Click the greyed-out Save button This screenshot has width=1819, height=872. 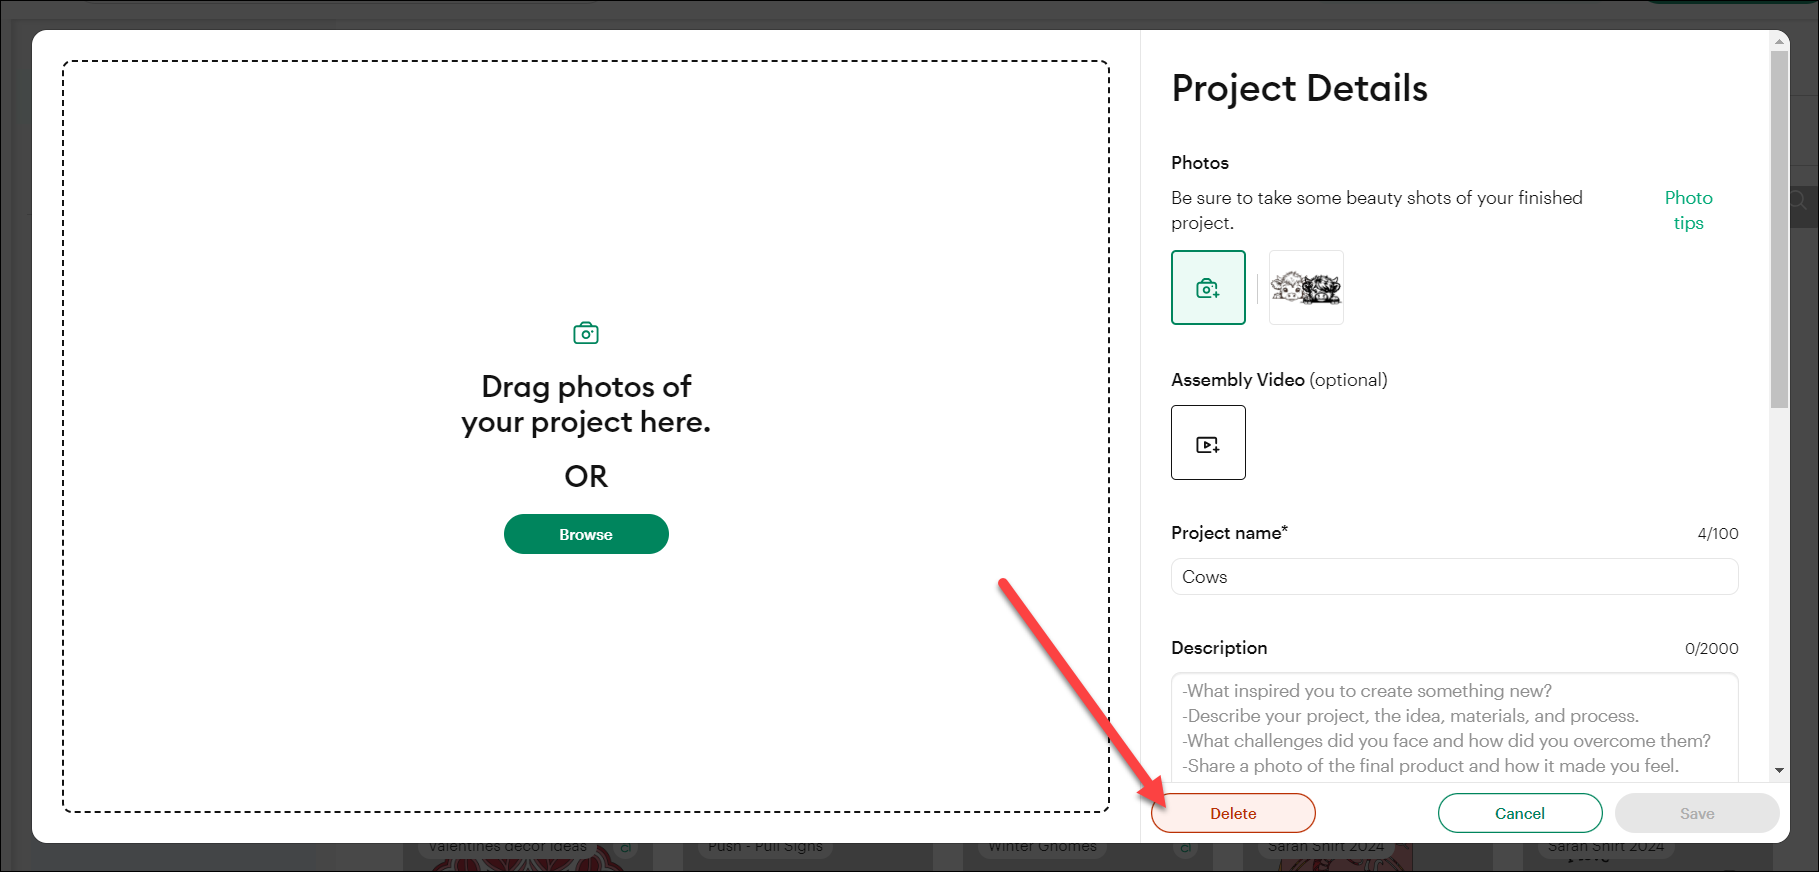(1696, 813)
